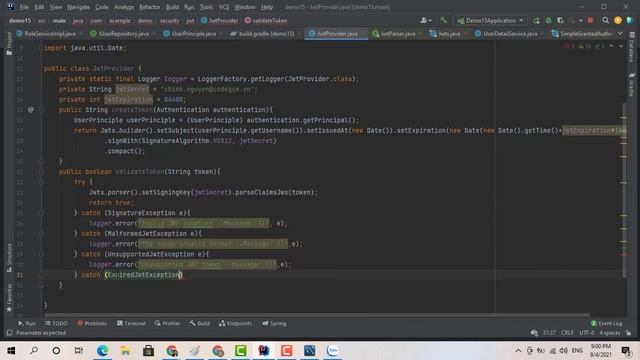Open Microsoft Edge from taskbar
640x360 pixels.
click(102, 351)
